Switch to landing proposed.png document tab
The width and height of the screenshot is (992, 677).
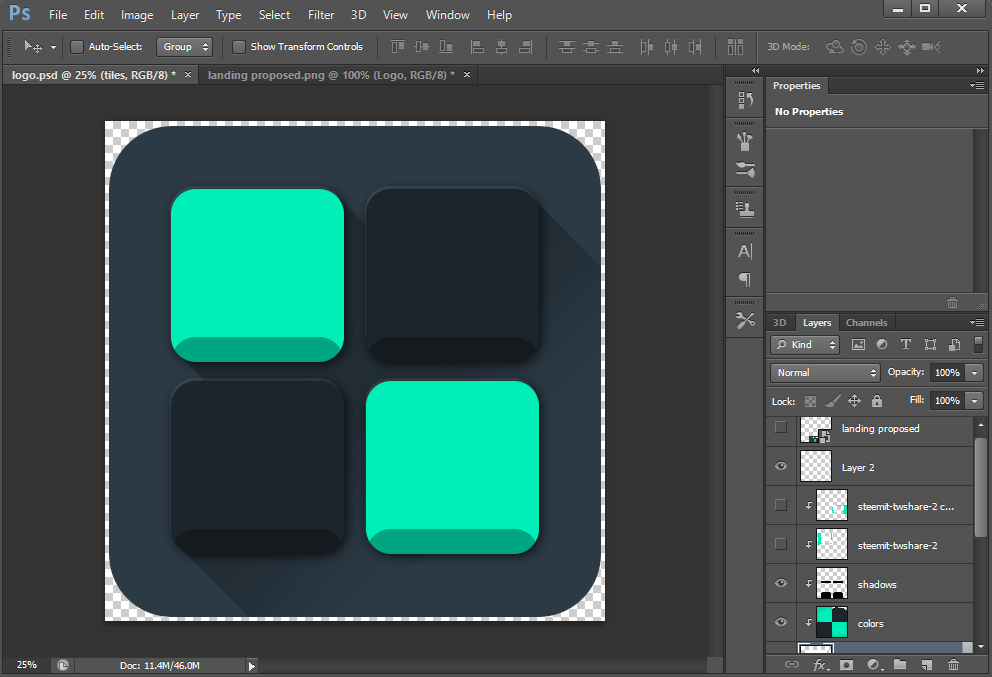(330, 75)
